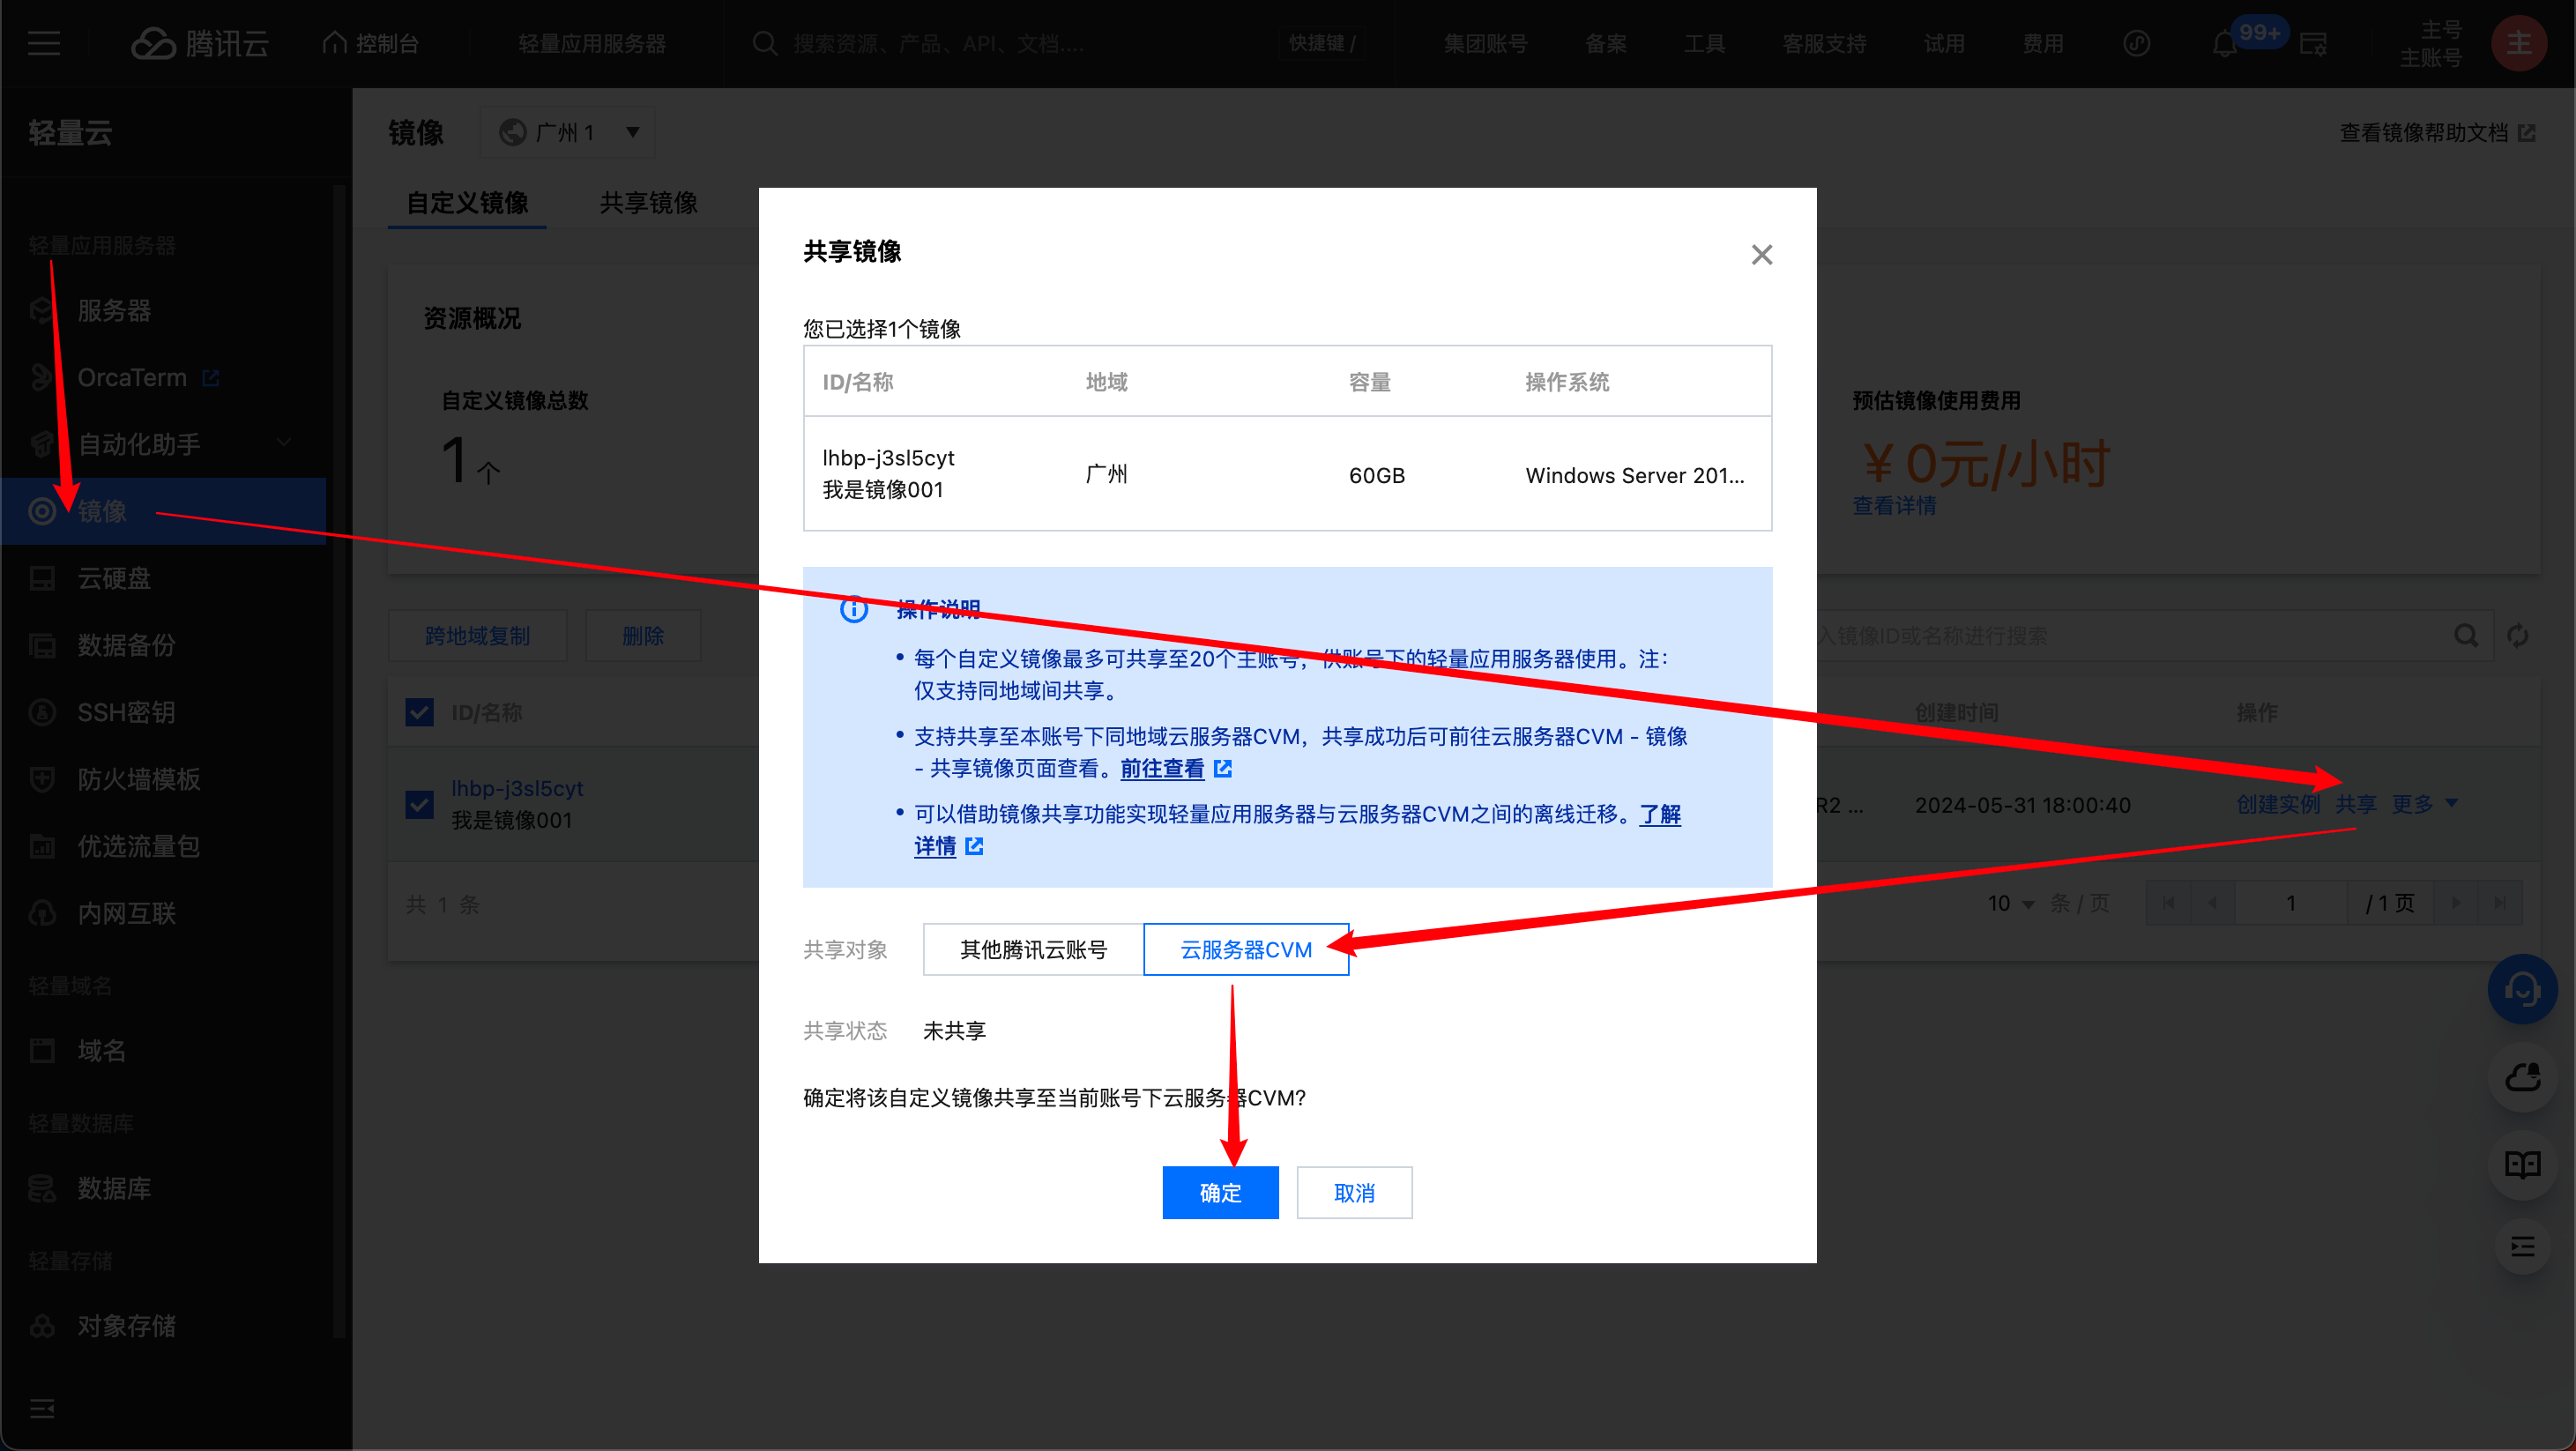Select 其他腾讯云账号 as share target
The width and height of the screenshot is (2576, 1451).
pyautogui.click(x=1033, y=949)
